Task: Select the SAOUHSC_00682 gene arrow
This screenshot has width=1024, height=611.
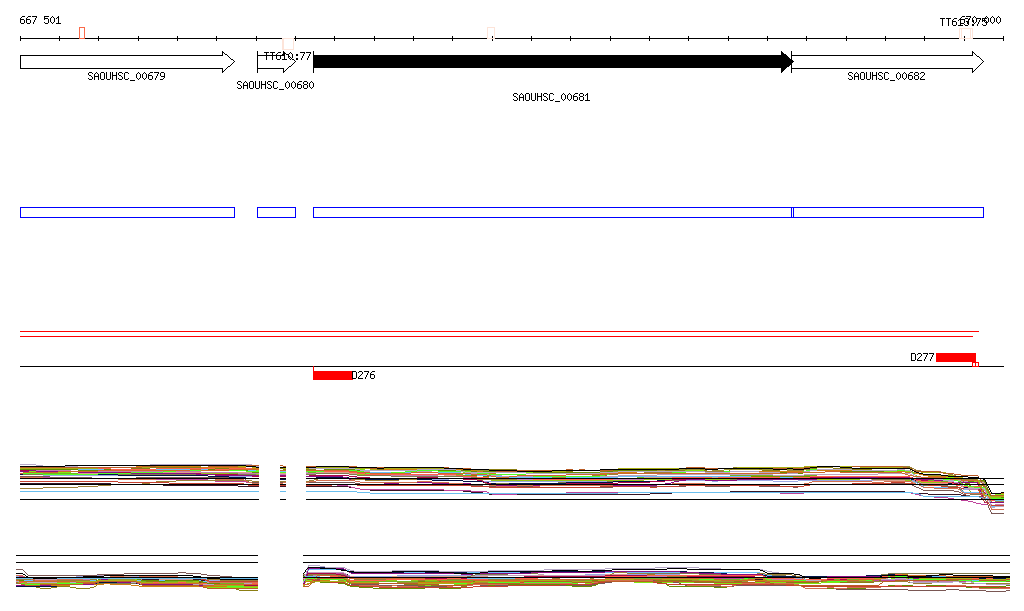Action: pyautogui.click(x=886, y=62)
